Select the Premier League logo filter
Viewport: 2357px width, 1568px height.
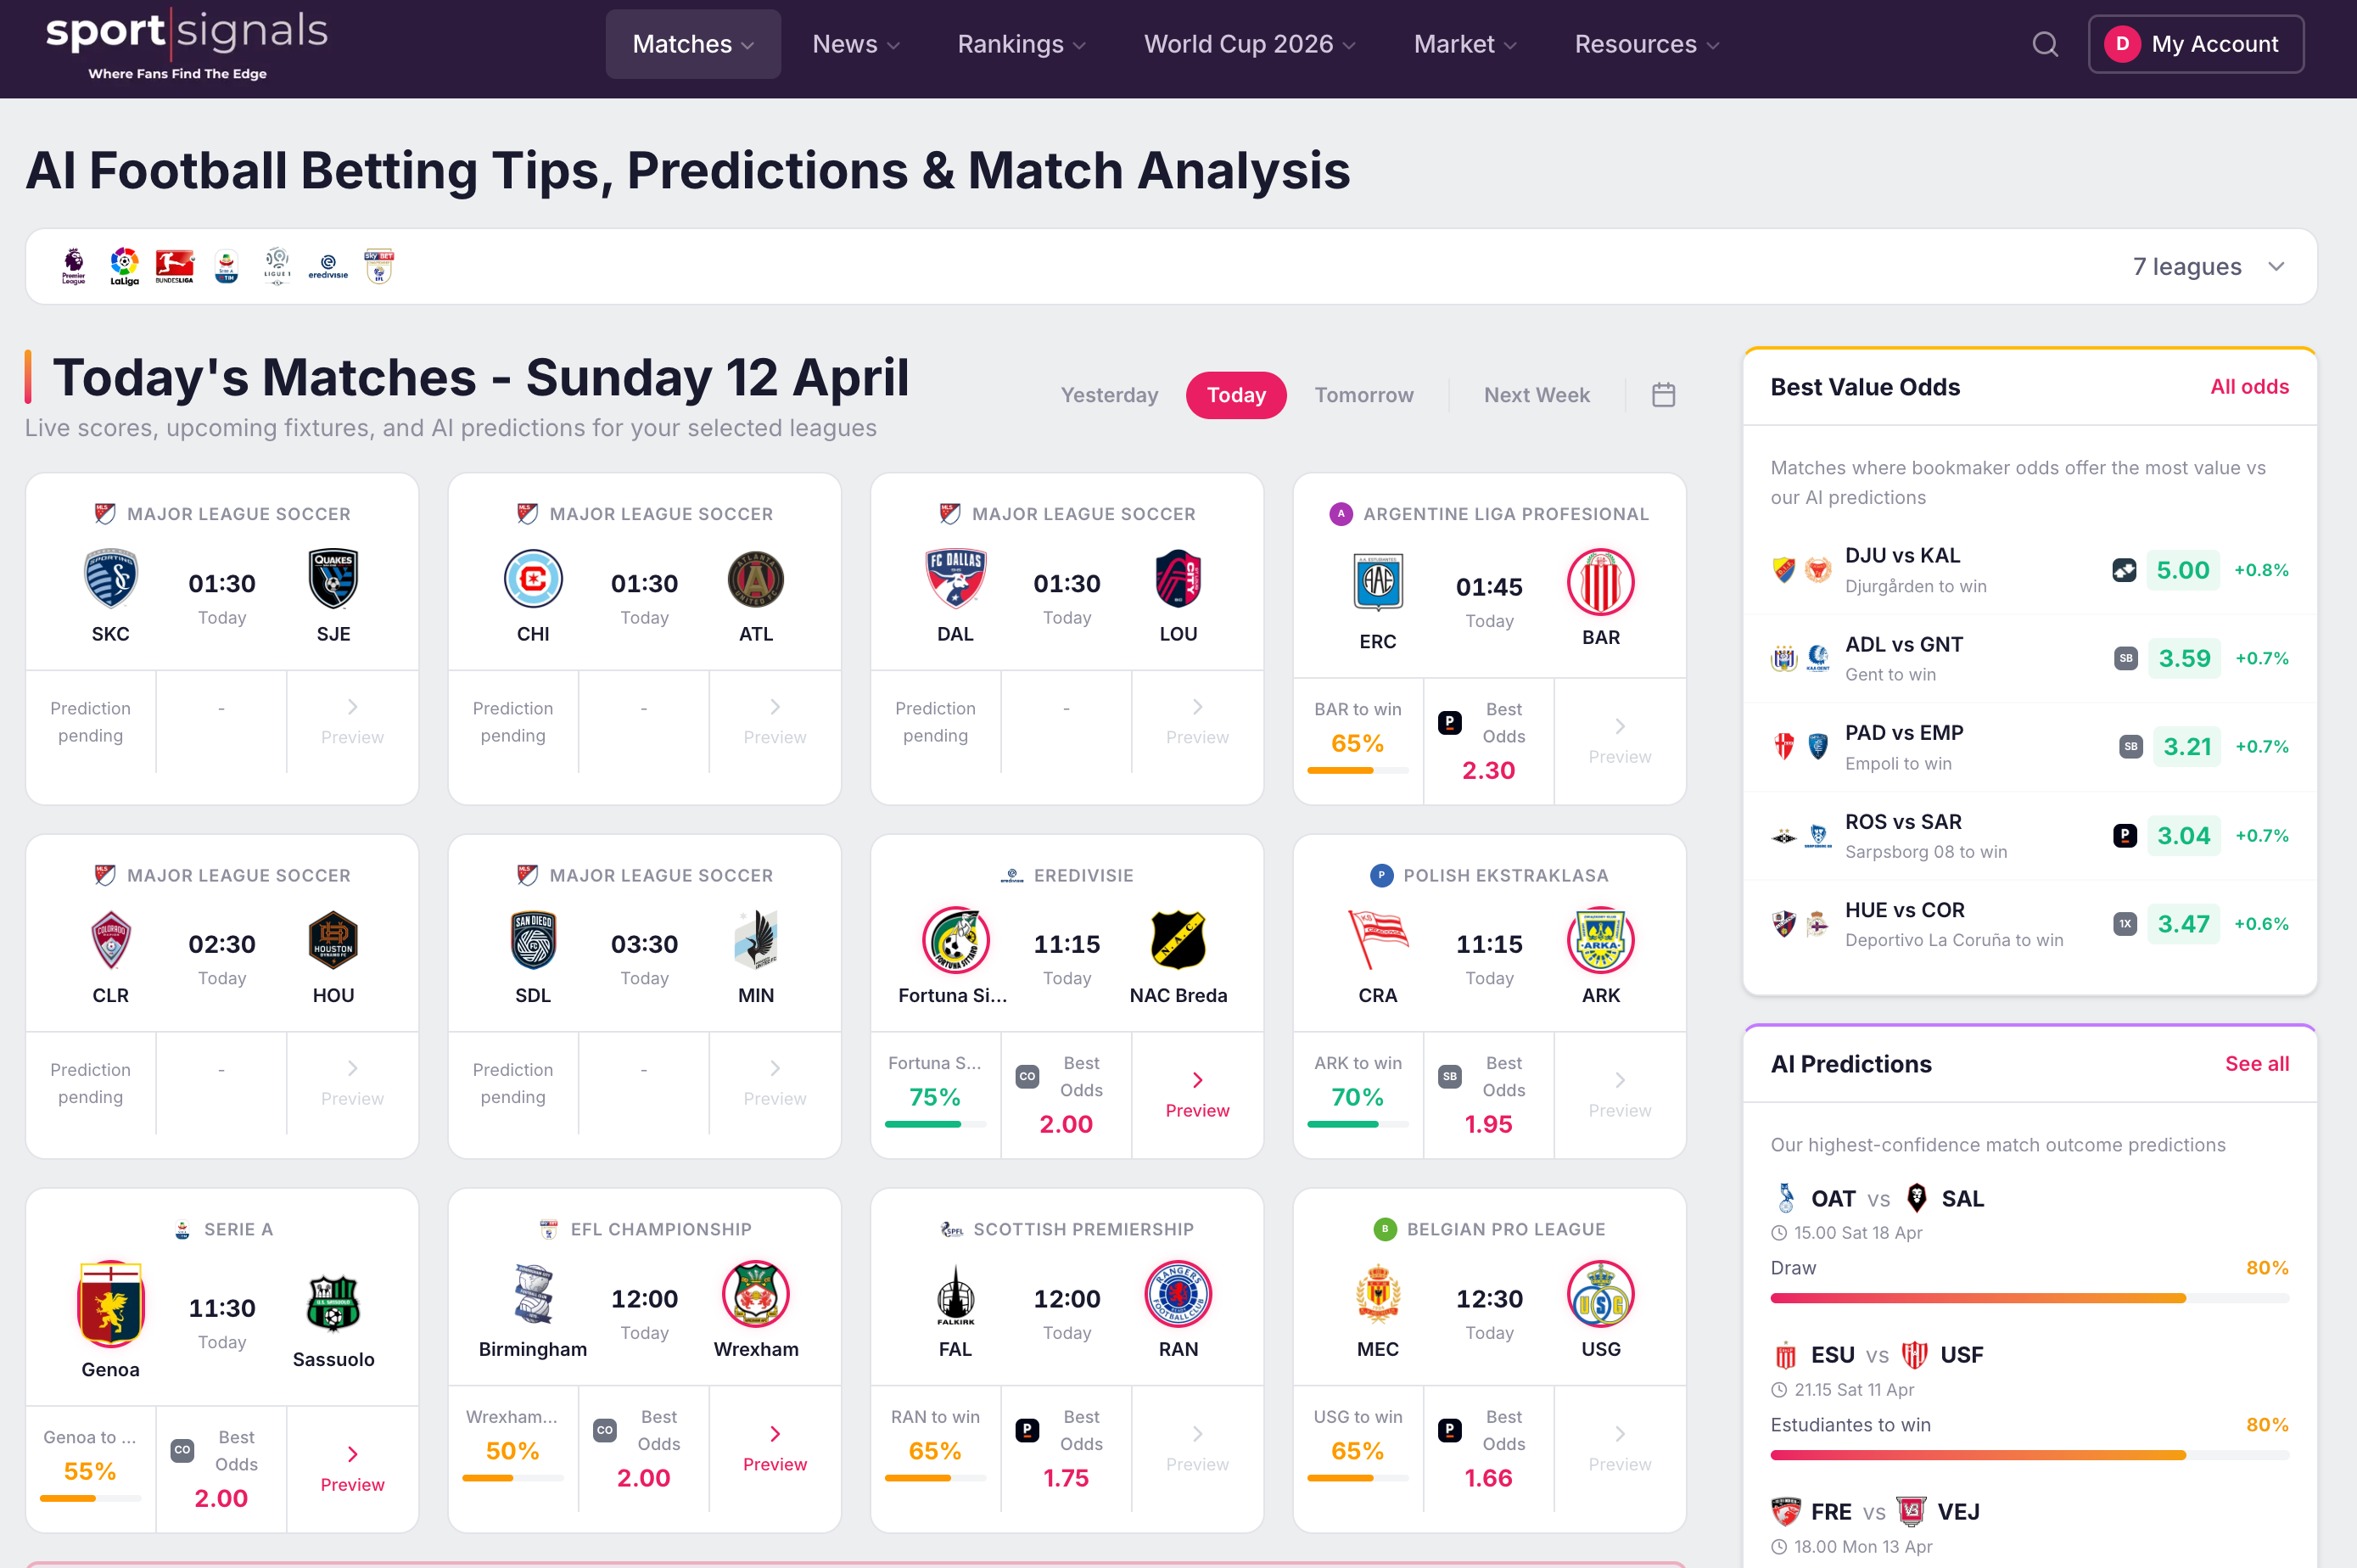click(x=73, y=267)
